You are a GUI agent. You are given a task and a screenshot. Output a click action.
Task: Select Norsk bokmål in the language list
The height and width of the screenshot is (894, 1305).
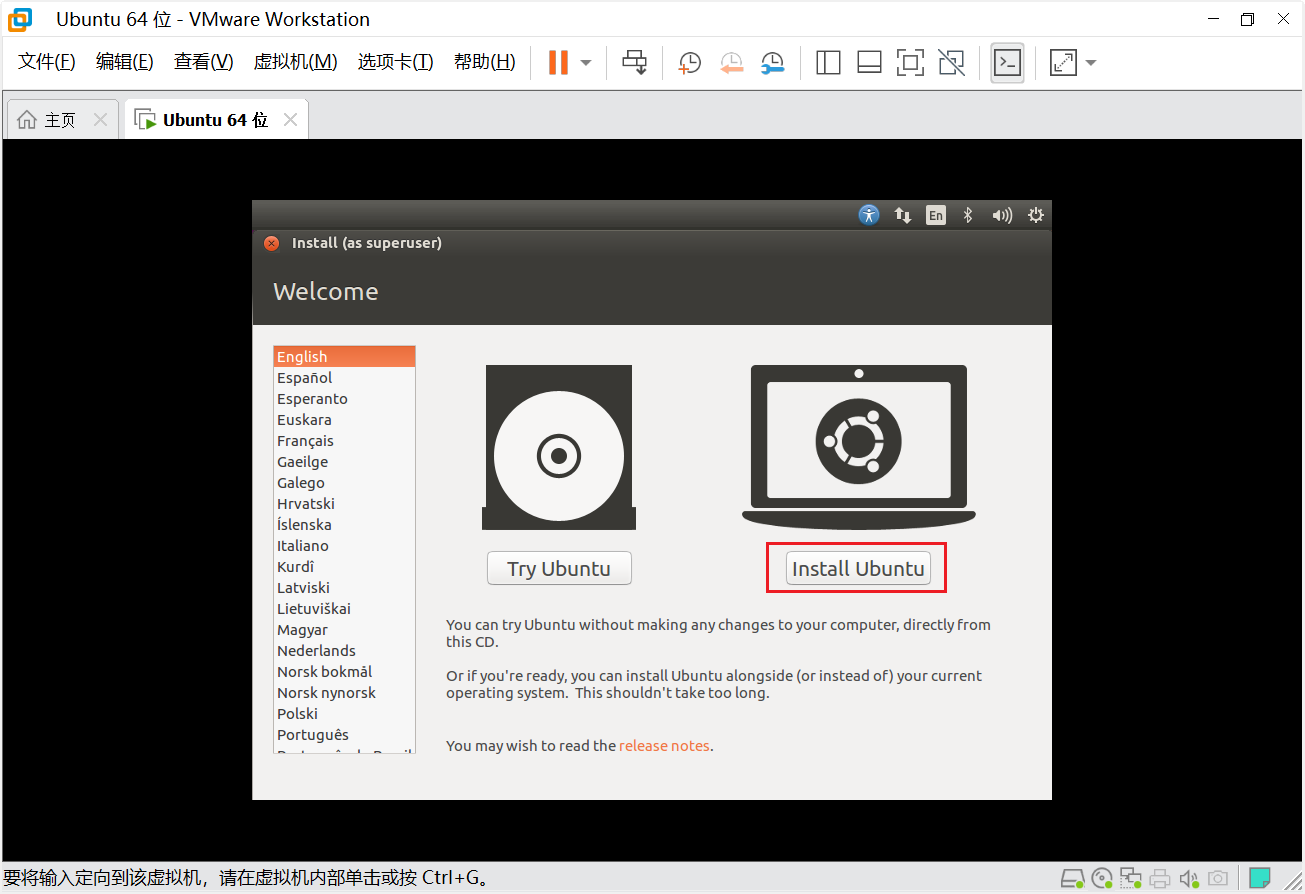[x=344, y=672]
